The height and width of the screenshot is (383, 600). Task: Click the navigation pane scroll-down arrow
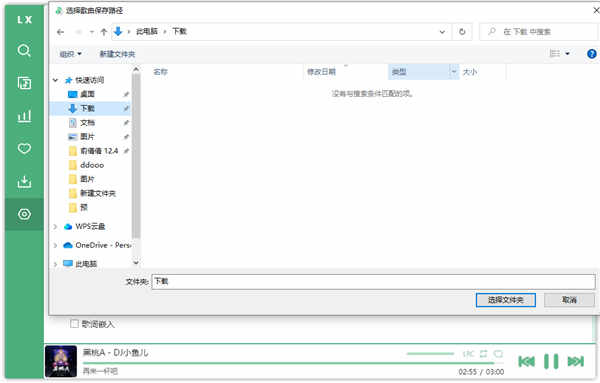pos(136,263)
